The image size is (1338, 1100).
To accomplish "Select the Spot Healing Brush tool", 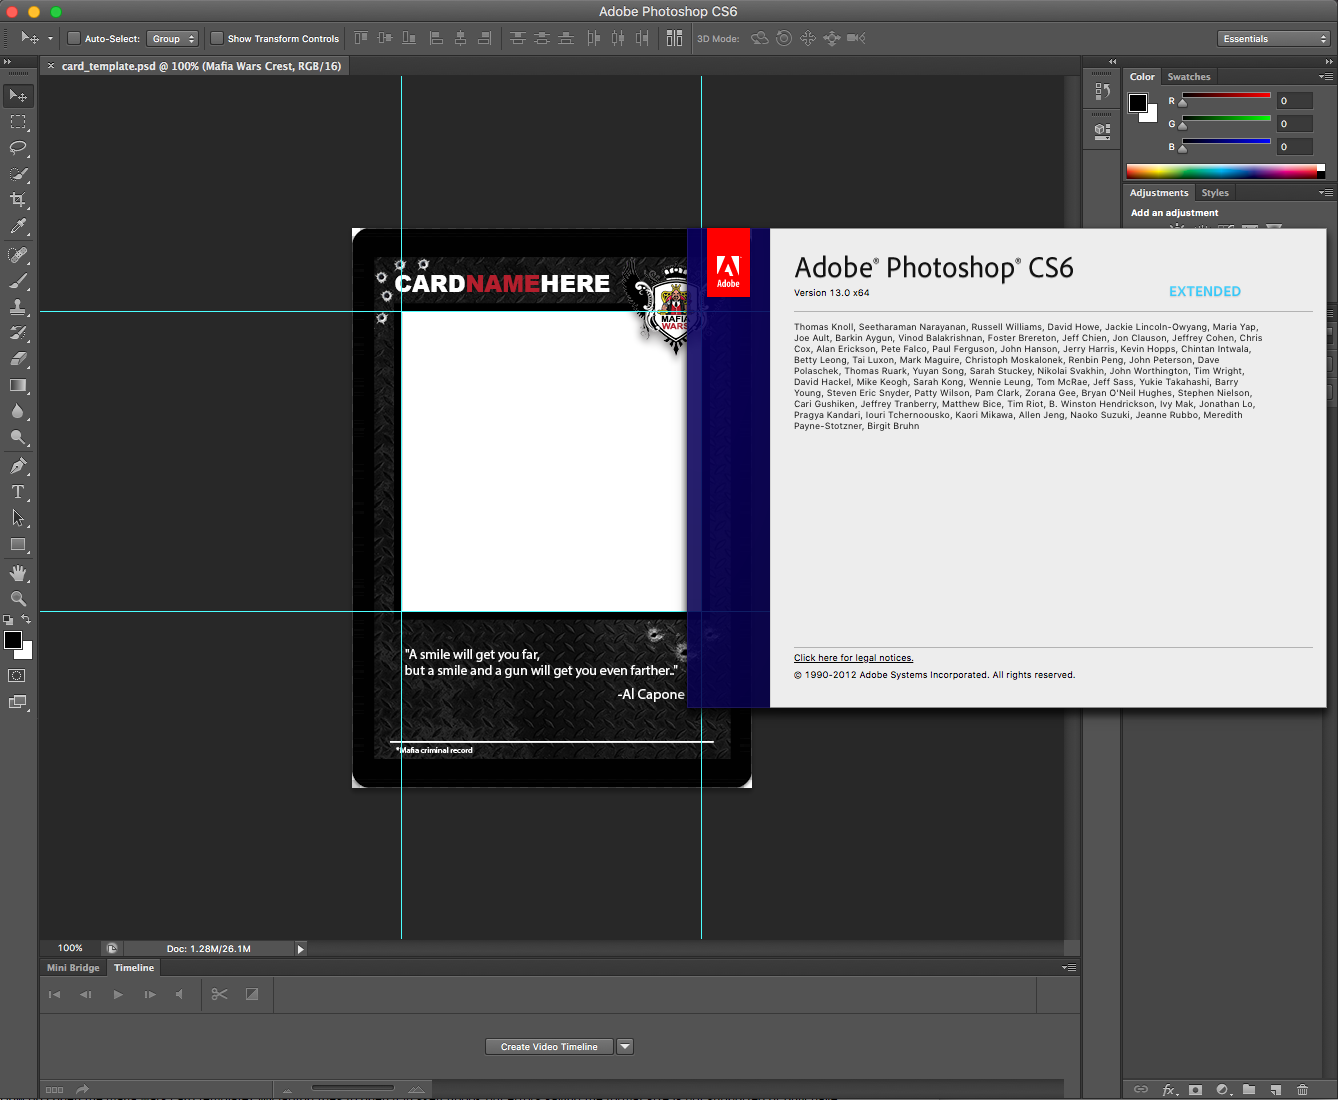I will (18, 255).
